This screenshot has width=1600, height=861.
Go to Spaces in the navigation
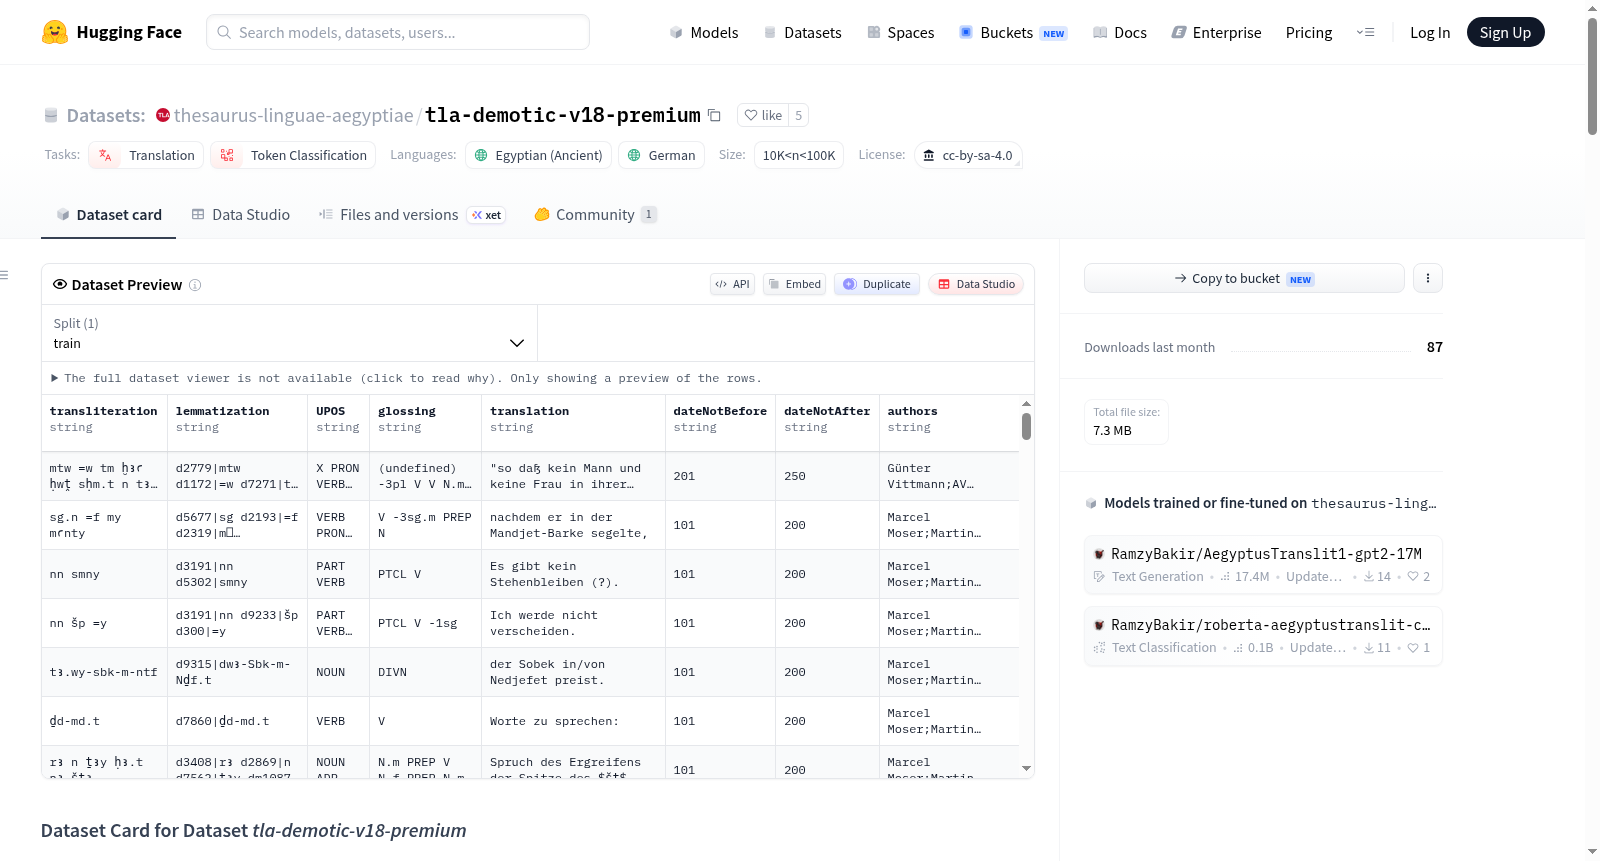point(901,32)
